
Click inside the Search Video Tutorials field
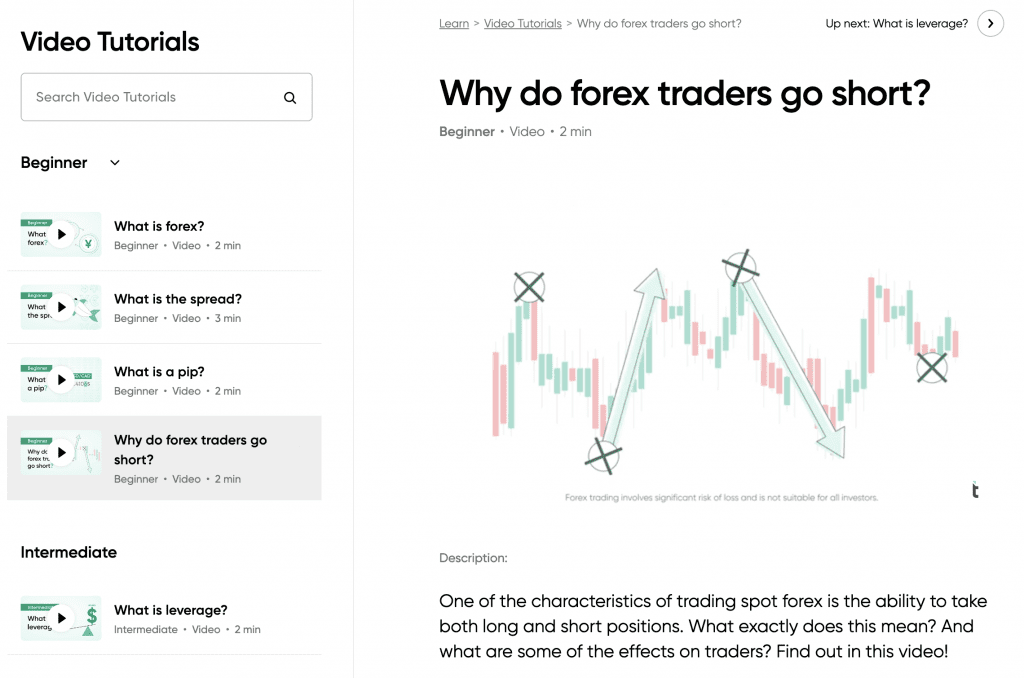(150, 97)
